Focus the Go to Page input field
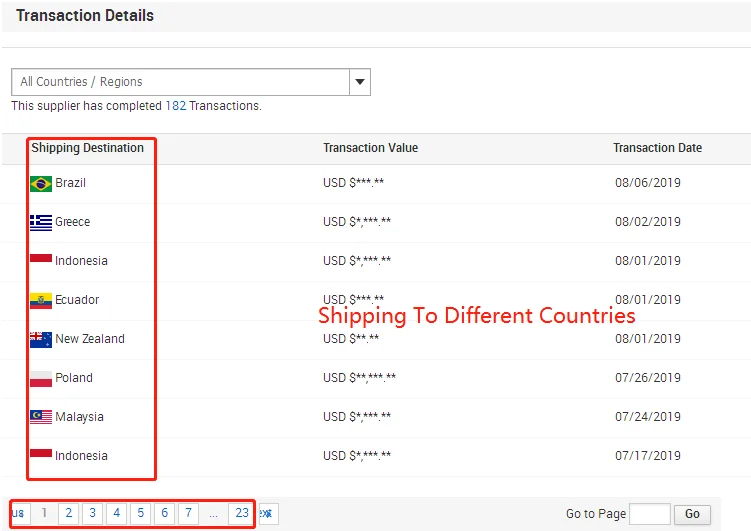Image resolution: width=751 pixels, height=531 pixels. (x=650, y=514)
